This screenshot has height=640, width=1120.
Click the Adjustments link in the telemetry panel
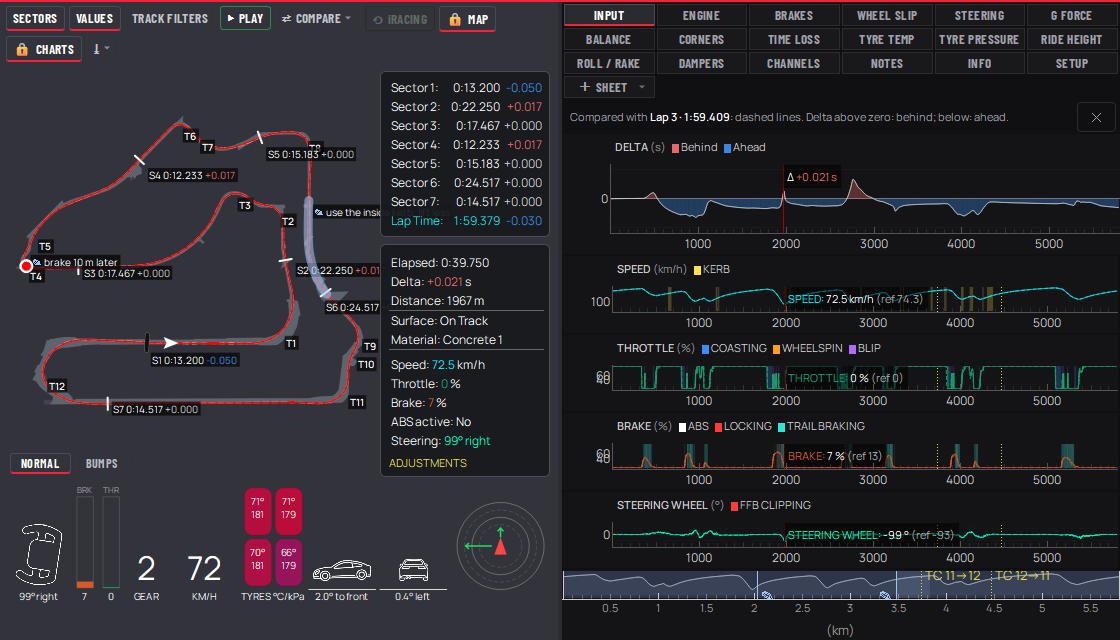tap(428, 463)
